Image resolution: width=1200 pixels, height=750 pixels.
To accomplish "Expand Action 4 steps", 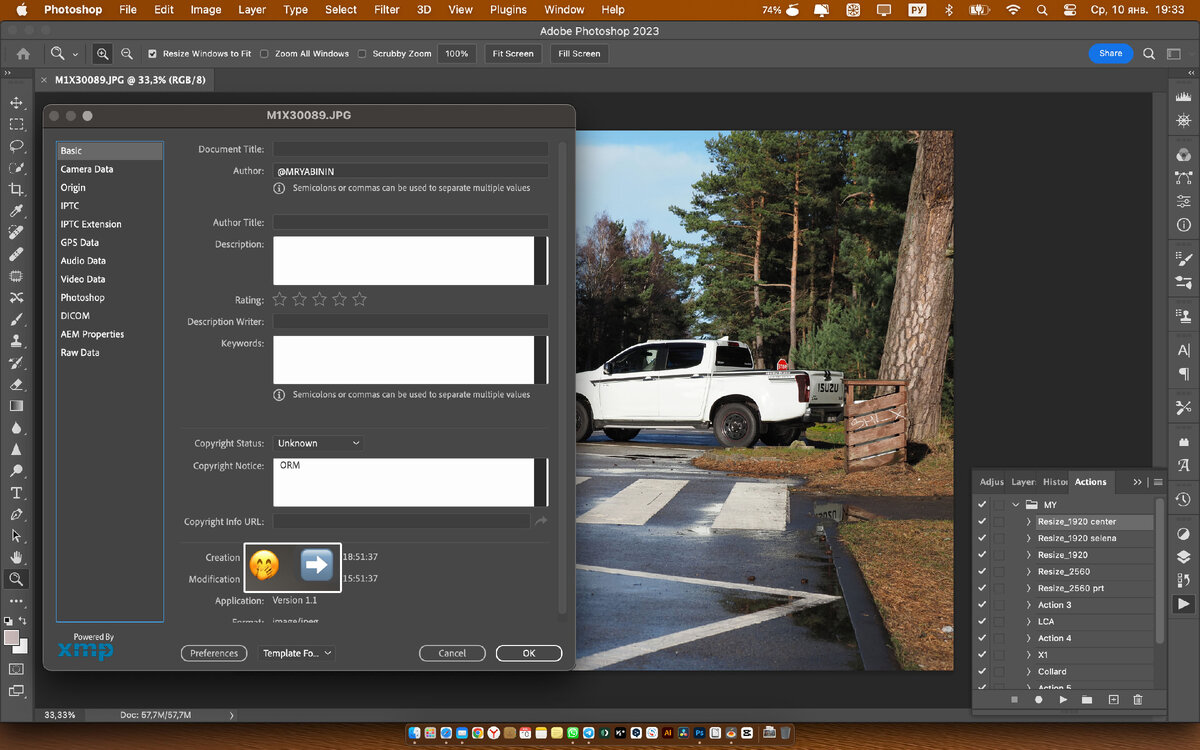I will (1029, 638).
